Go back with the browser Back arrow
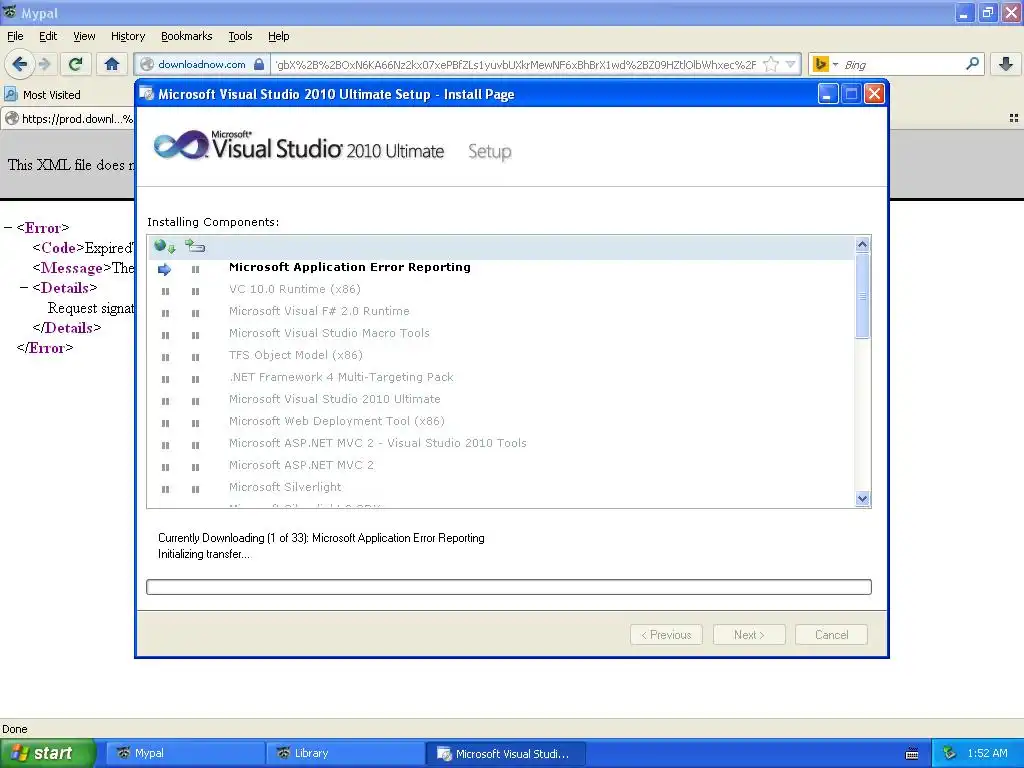The width and height of the screenshot is (1024, 768). pyautogui.click(x=19, y=64)
